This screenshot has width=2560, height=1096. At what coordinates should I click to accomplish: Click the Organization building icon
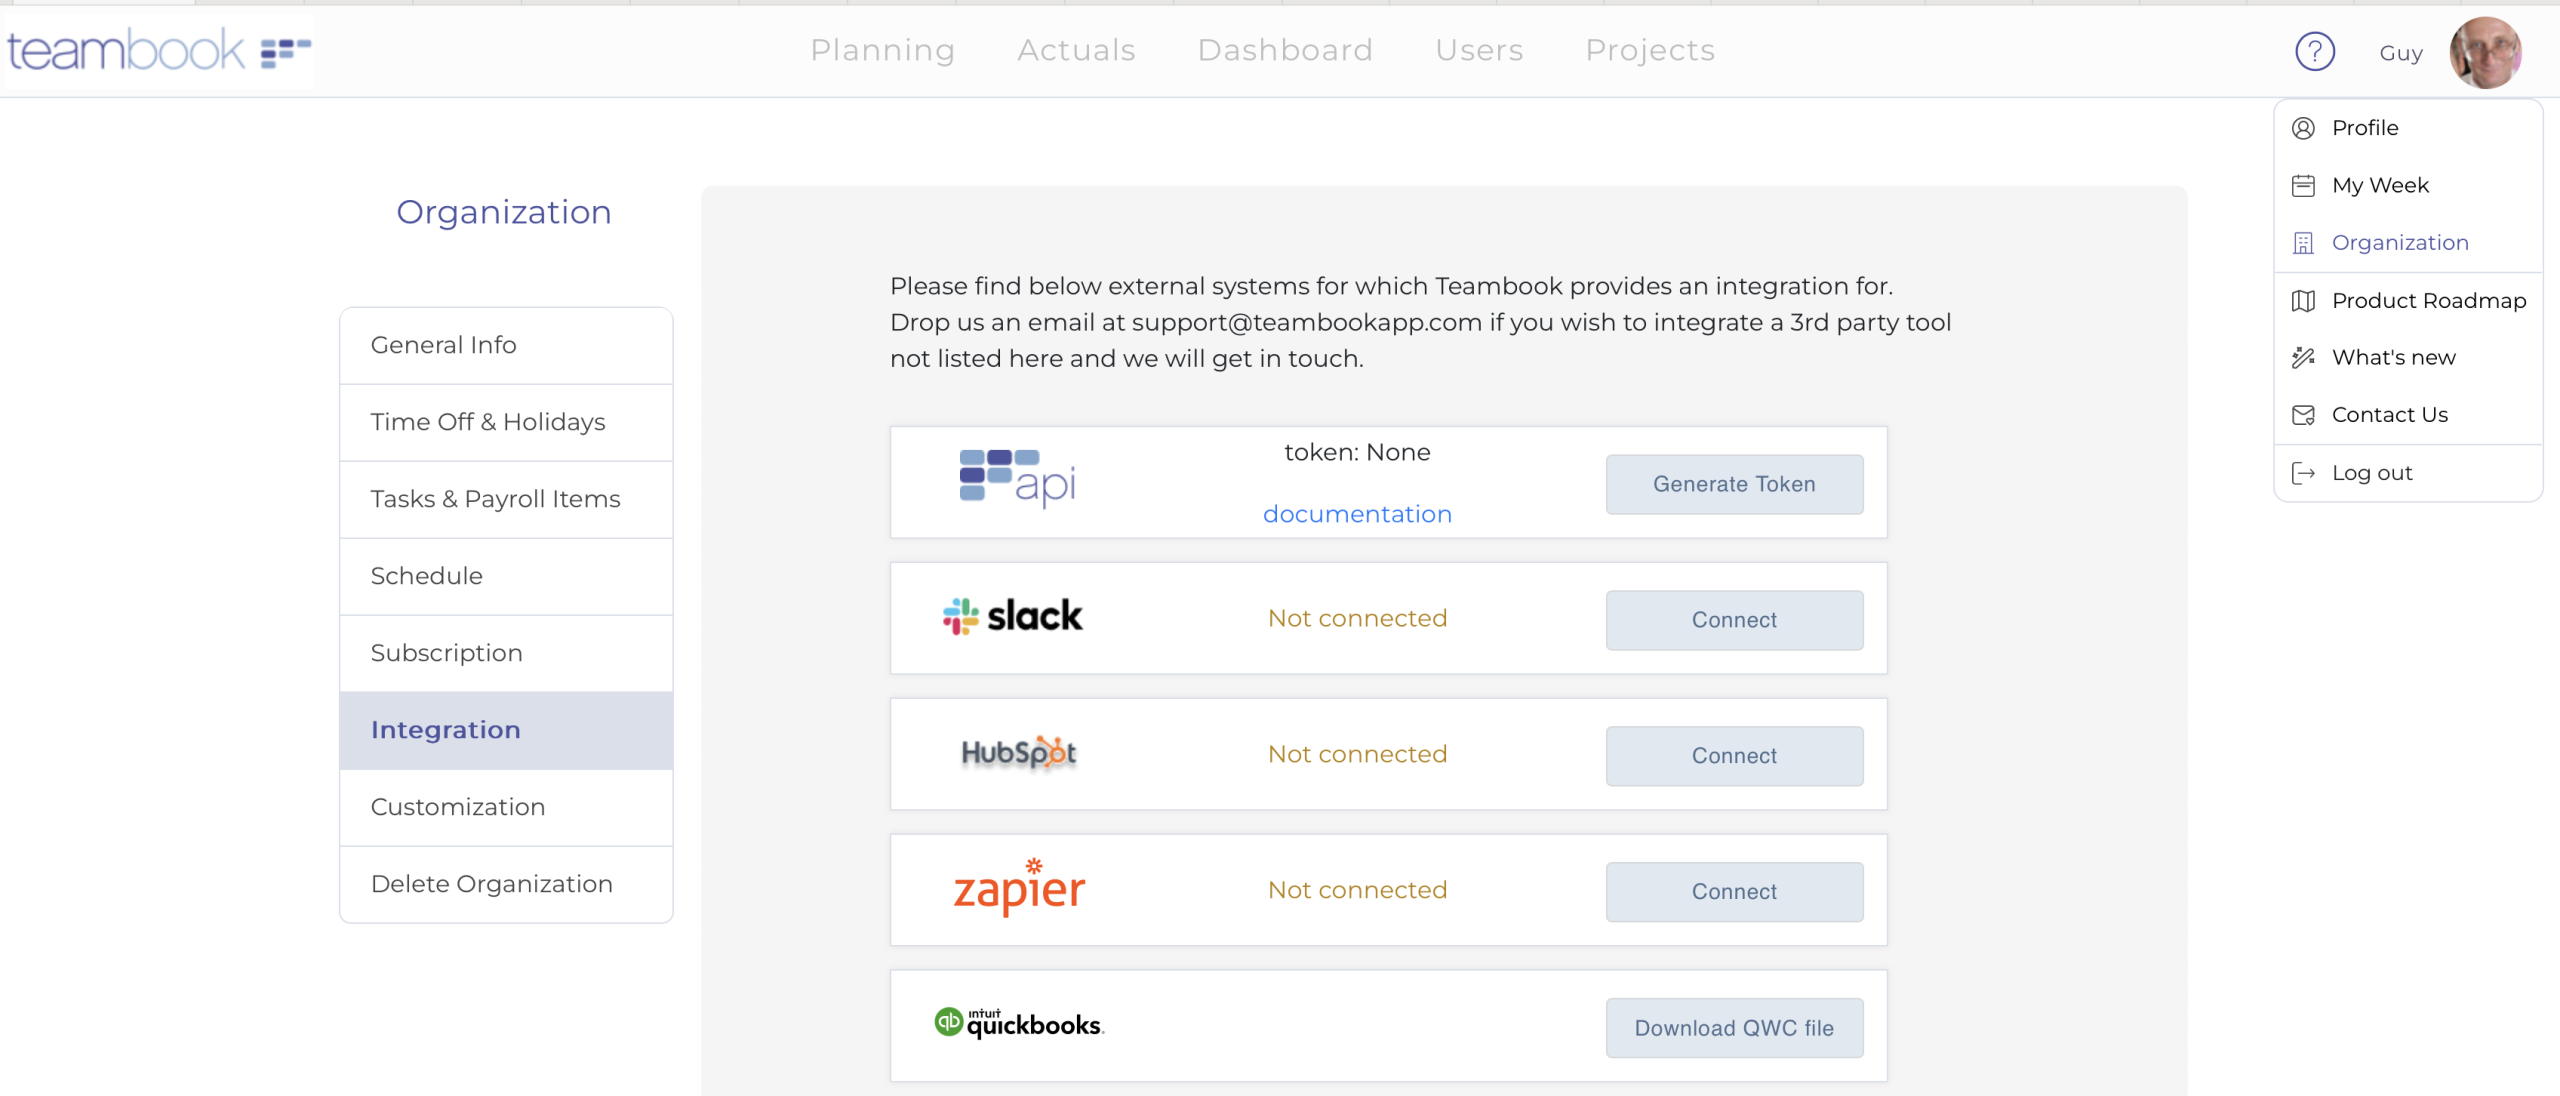[2303, 243]
